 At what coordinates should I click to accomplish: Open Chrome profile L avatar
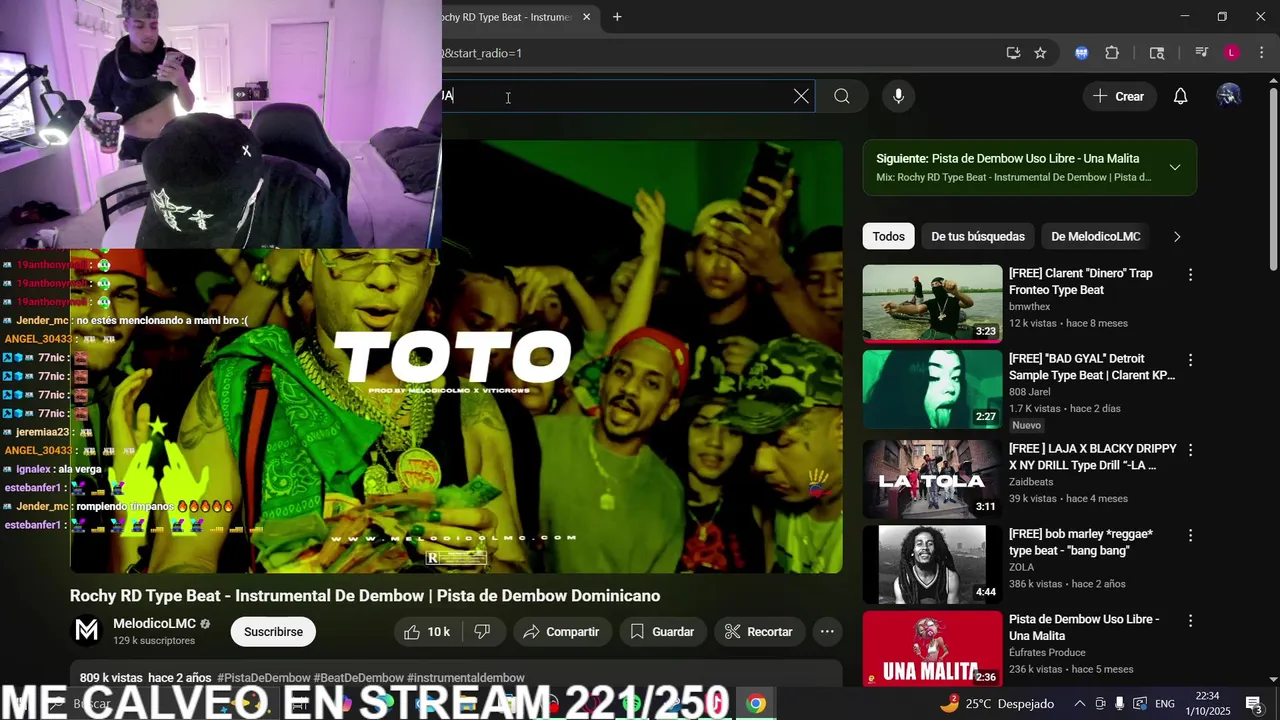click(1232, 53)
